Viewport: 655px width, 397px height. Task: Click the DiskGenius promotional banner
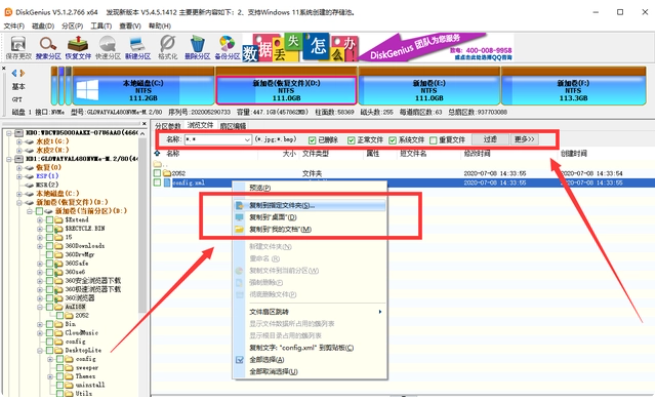click(x=378, y=47)
